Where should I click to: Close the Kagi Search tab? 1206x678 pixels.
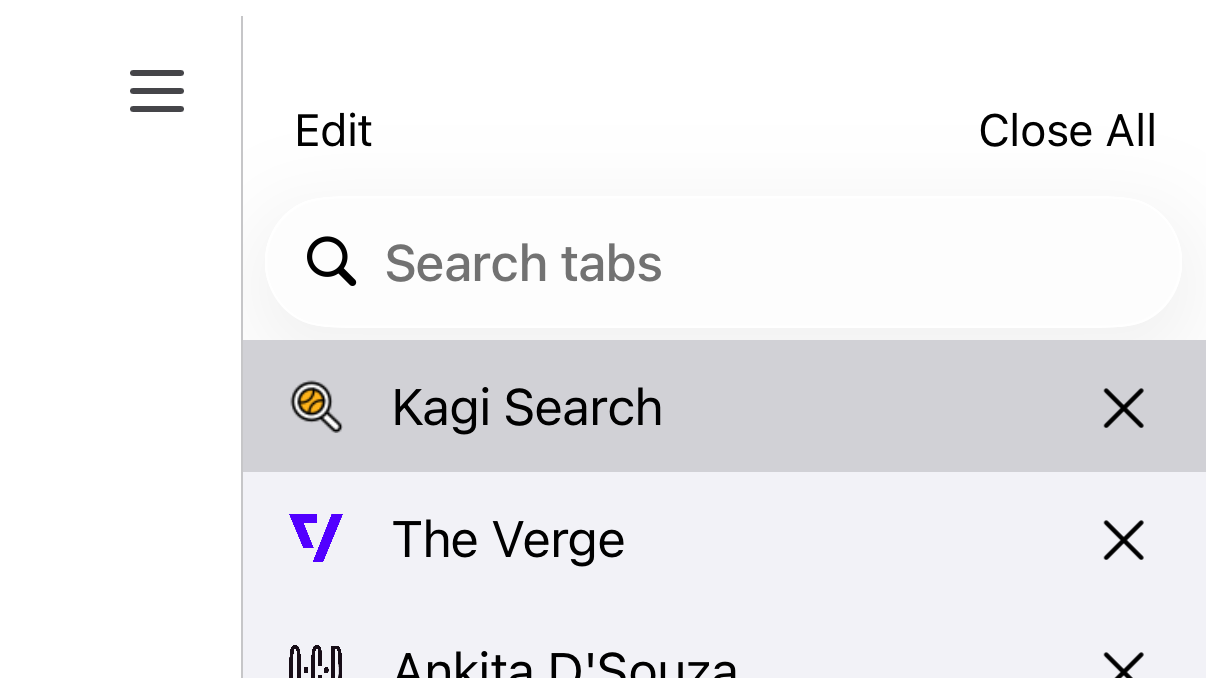[1123, 408]
